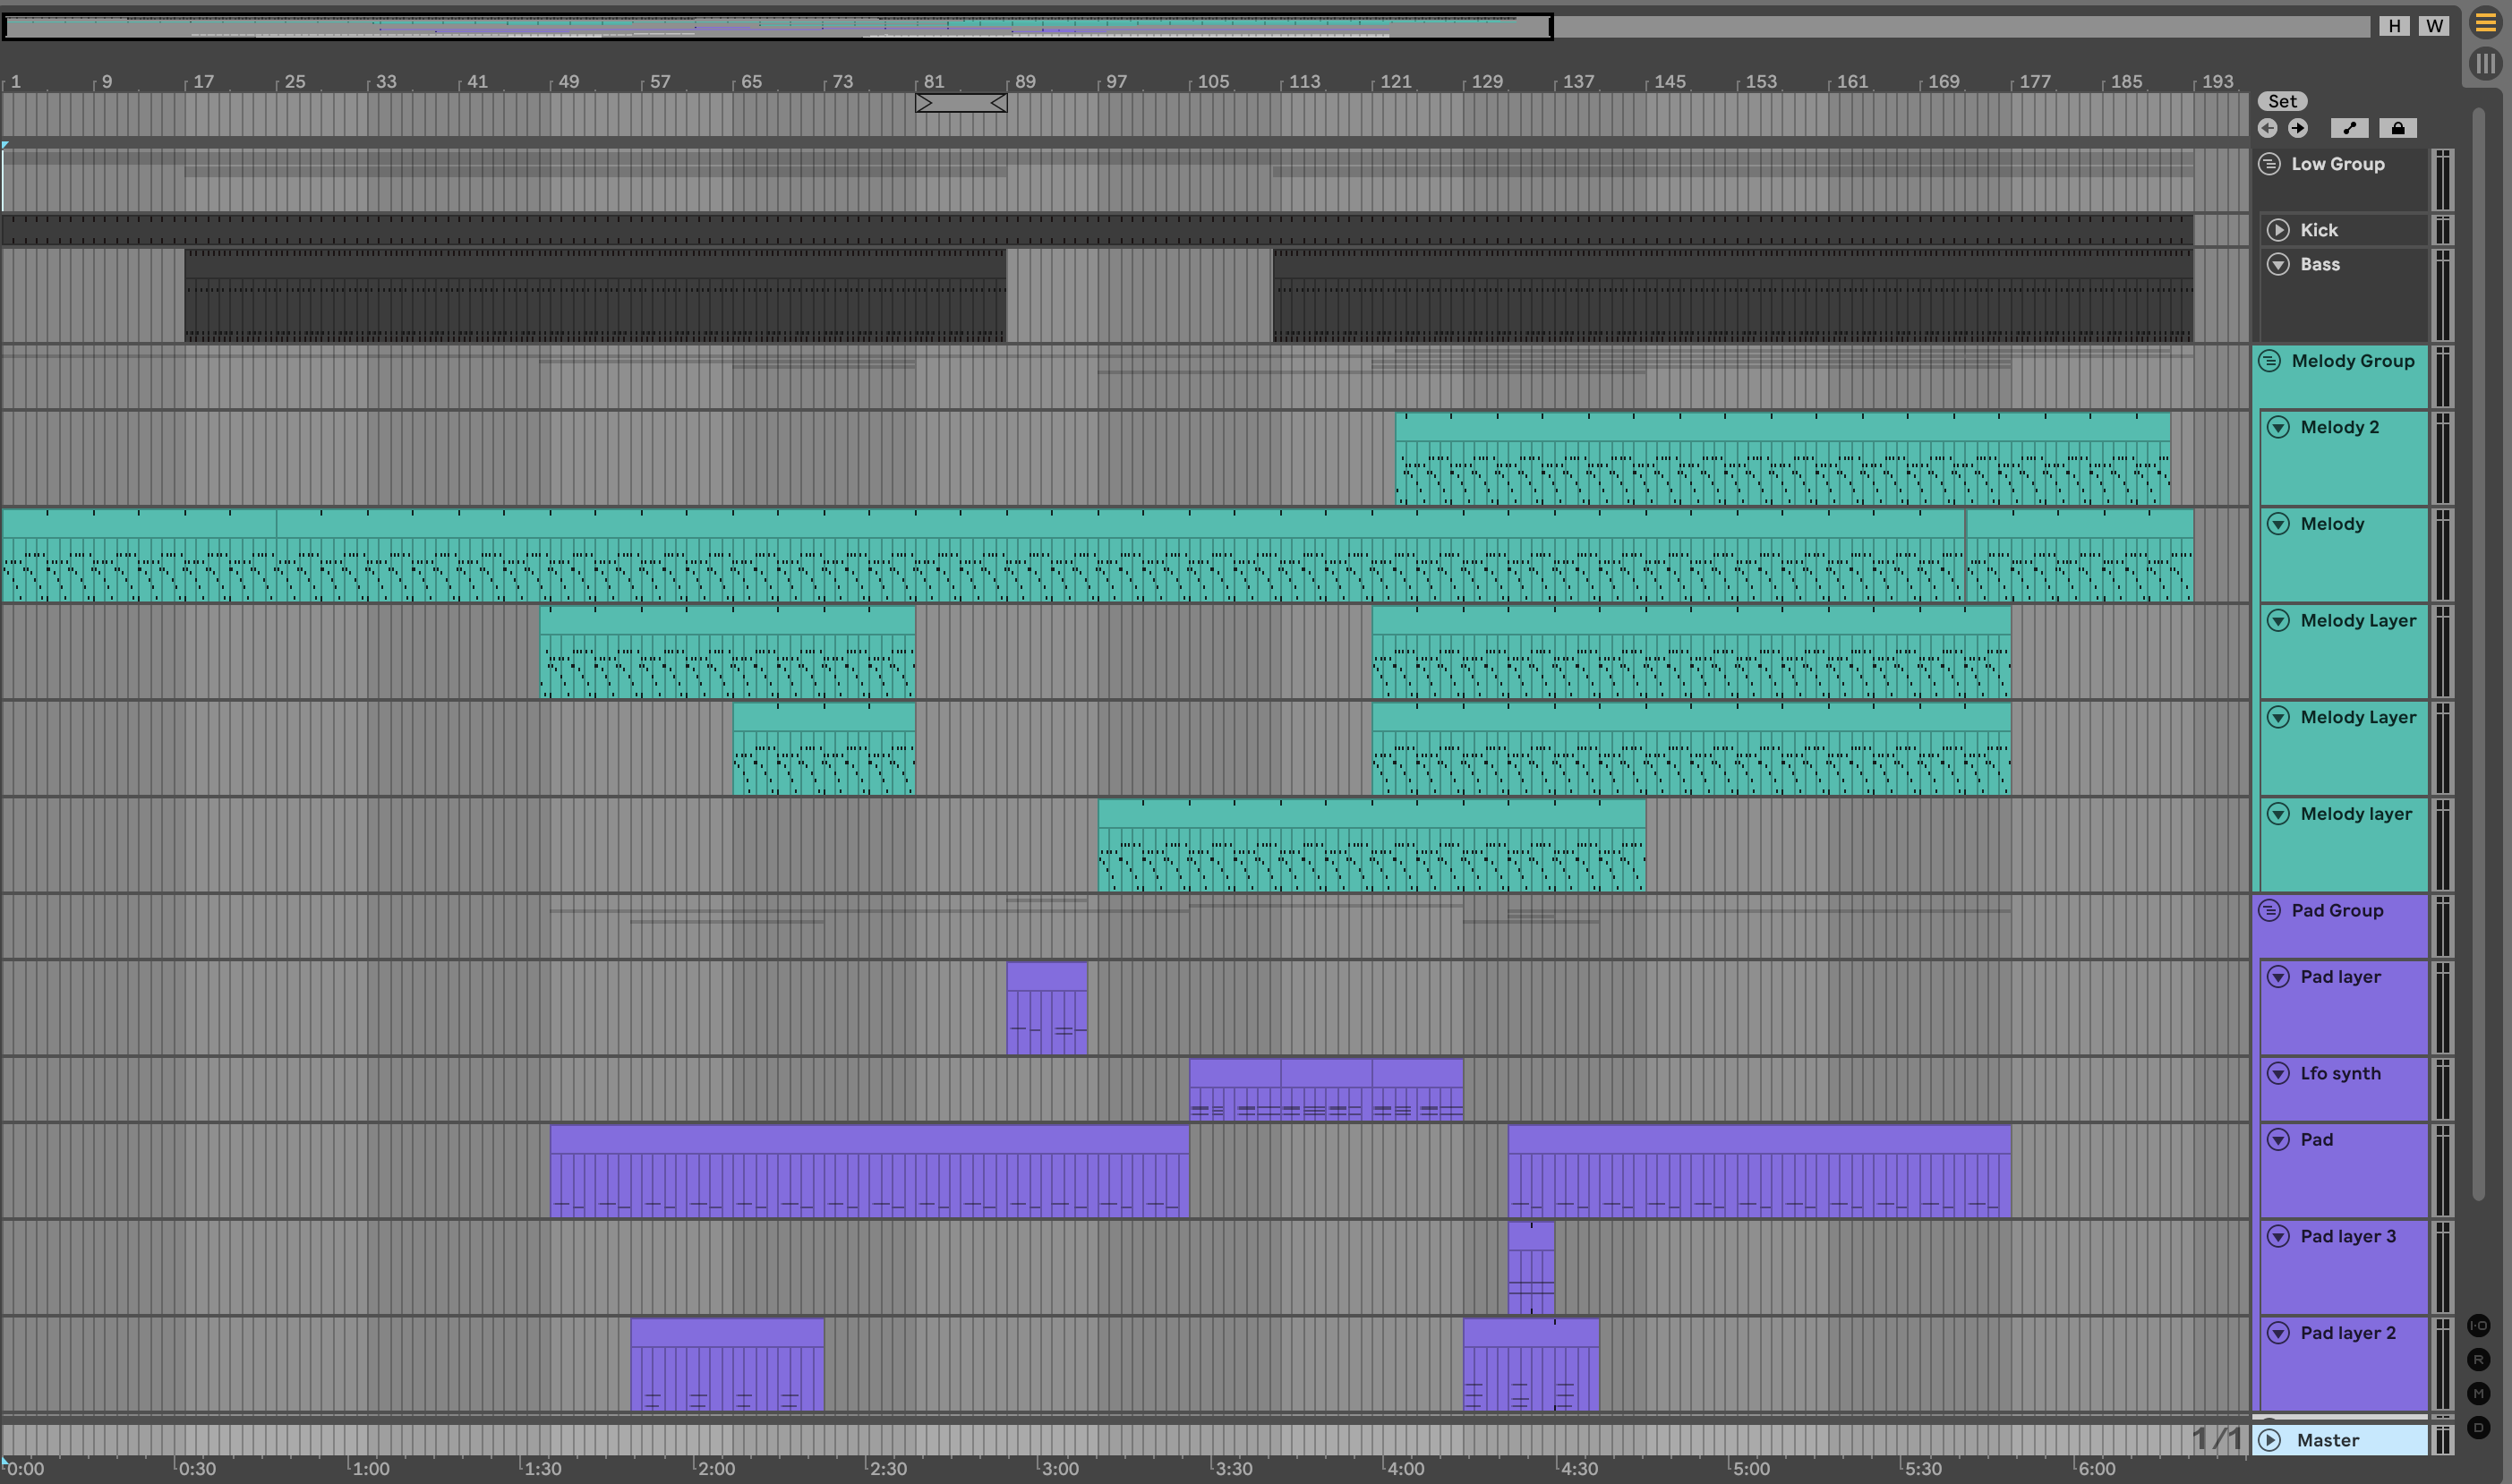Screen dimensions: 2512x1484
Task: Jump to previous locator arrow
Action: tap(2267, 128)
